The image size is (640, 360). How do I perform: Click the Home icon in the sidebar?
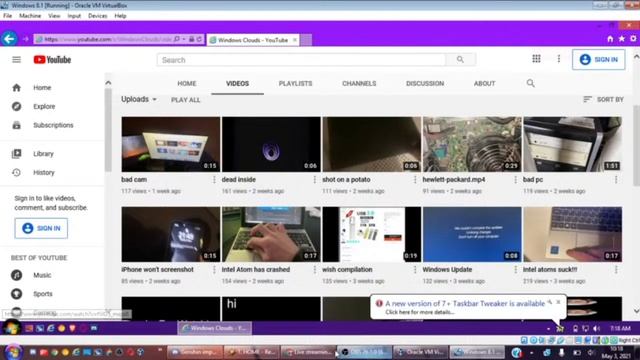point(16,87)
